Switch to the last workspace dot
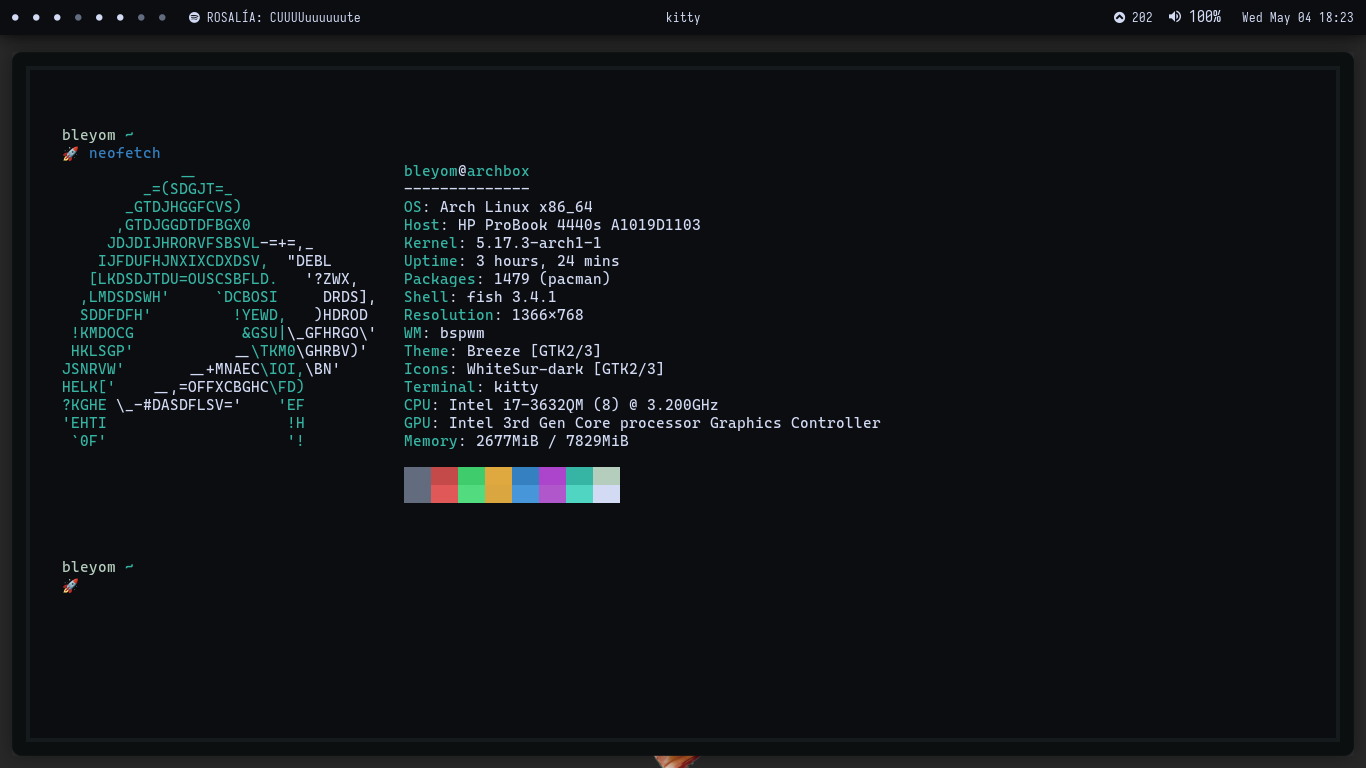The height and width of the screenshot is (768, 1366). 162,17
